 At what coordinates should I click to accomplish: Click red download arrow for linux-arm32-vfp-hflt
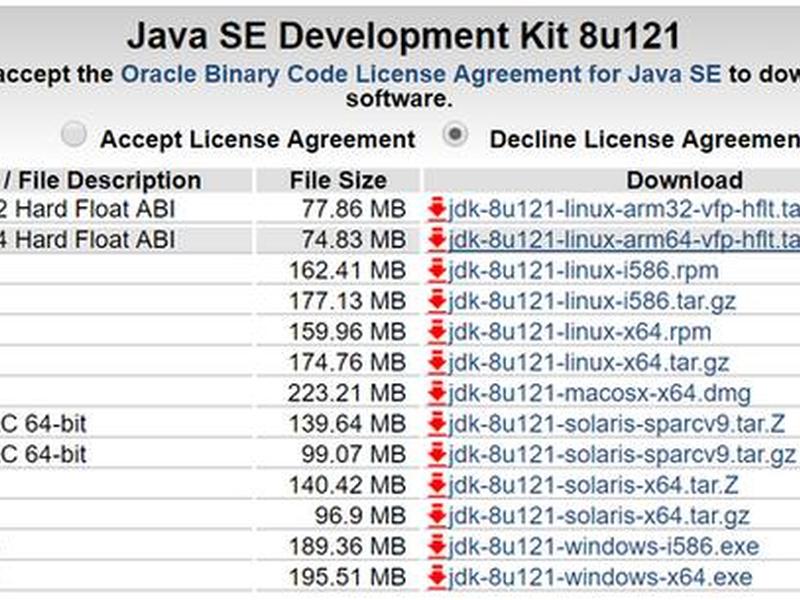coord(437,209)
